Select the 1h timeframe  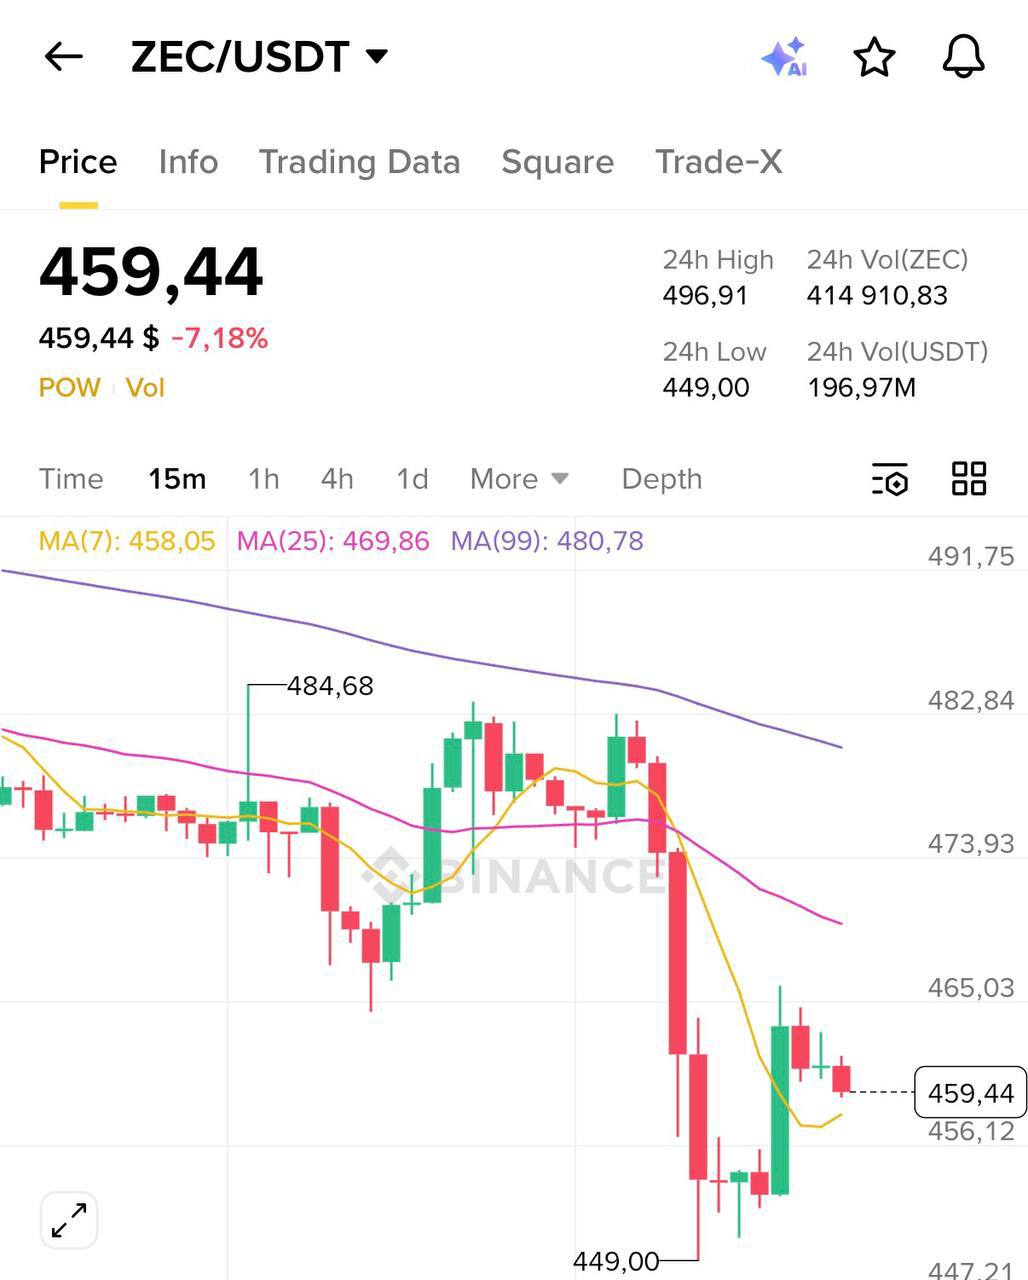(264, 479)
